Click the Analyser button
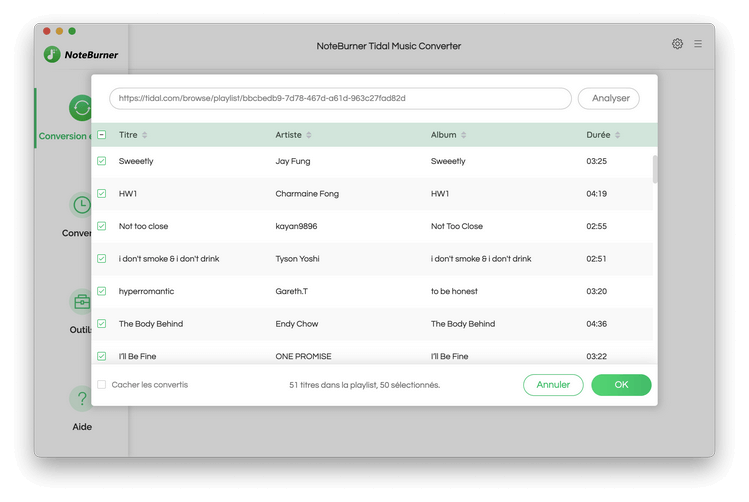Image resolution: width=749 pixels, height=502 pixels. [609, 98]
